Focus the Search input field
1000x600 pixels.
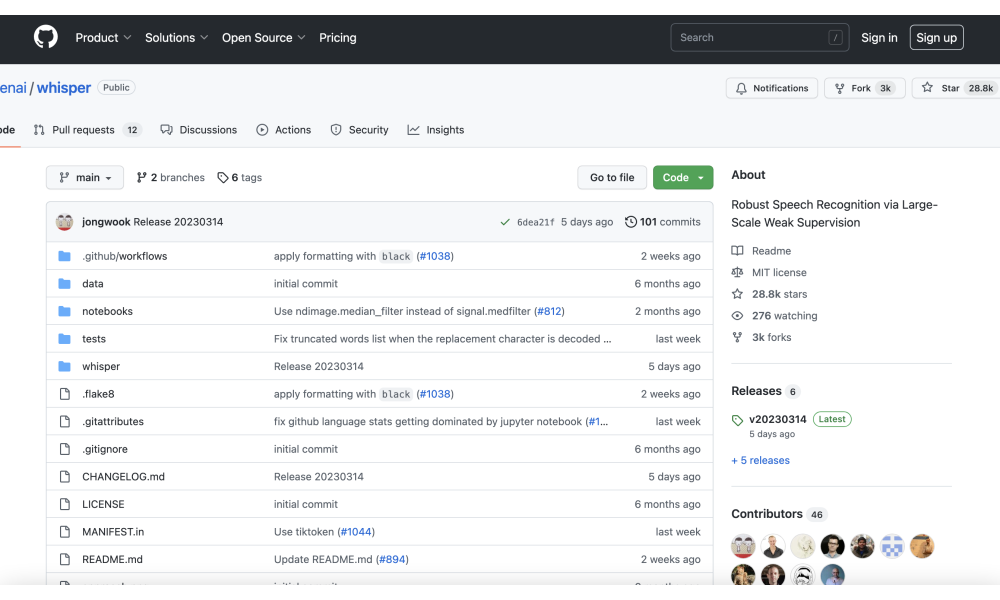pos(760,38)
